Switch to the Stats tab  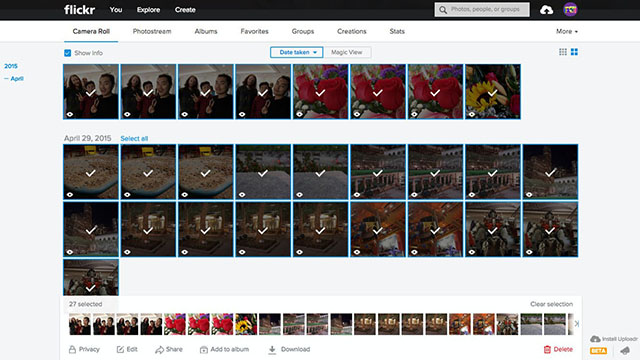[x=397, y=31]
